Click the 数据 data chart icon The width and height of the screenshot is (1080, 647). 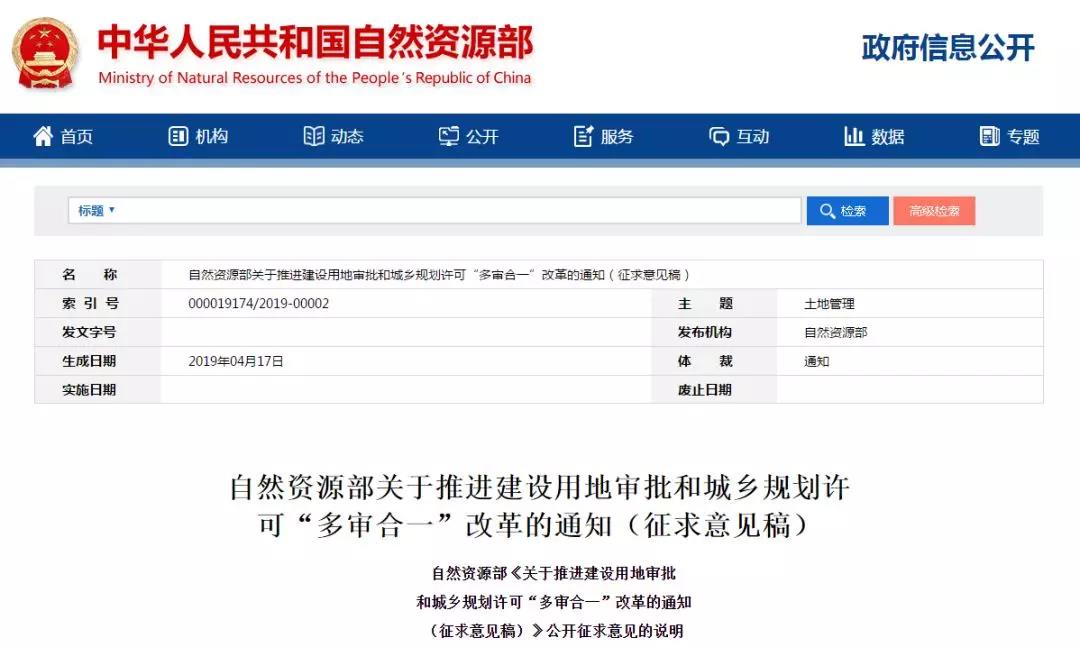[853, 137]
